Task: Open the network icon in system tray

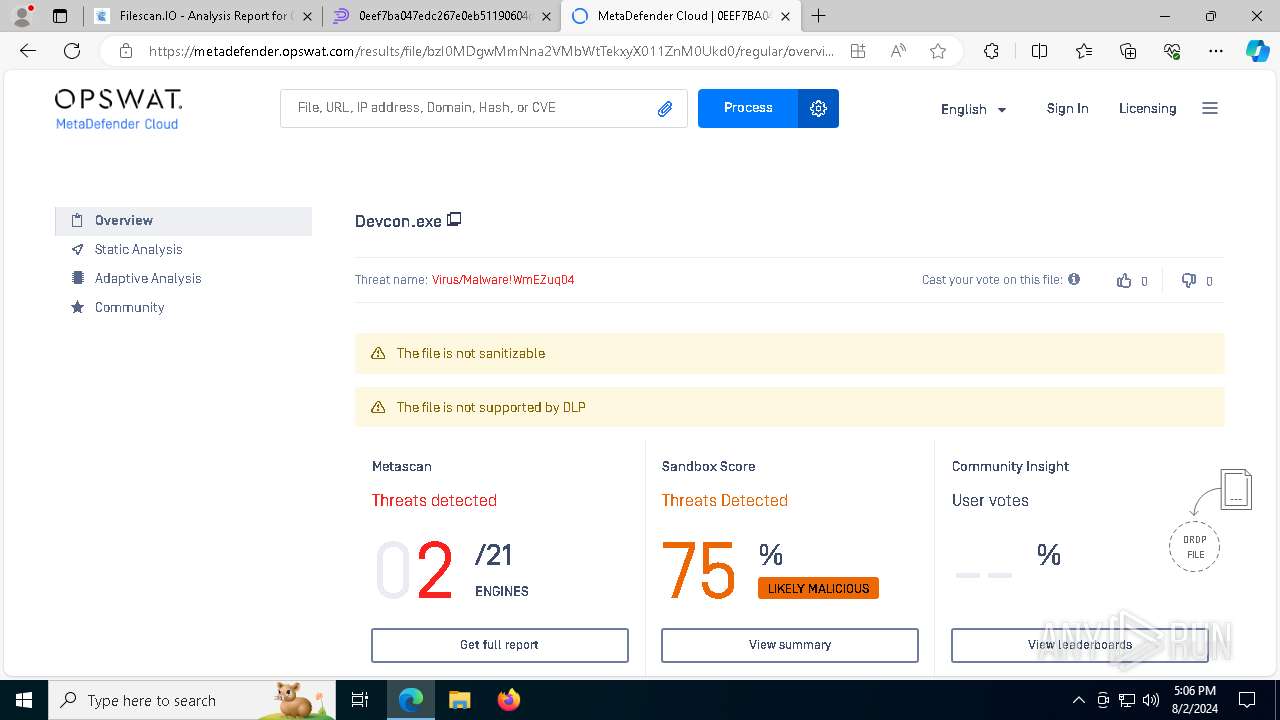Action: pyautogui.click(x=1127, y=700)
